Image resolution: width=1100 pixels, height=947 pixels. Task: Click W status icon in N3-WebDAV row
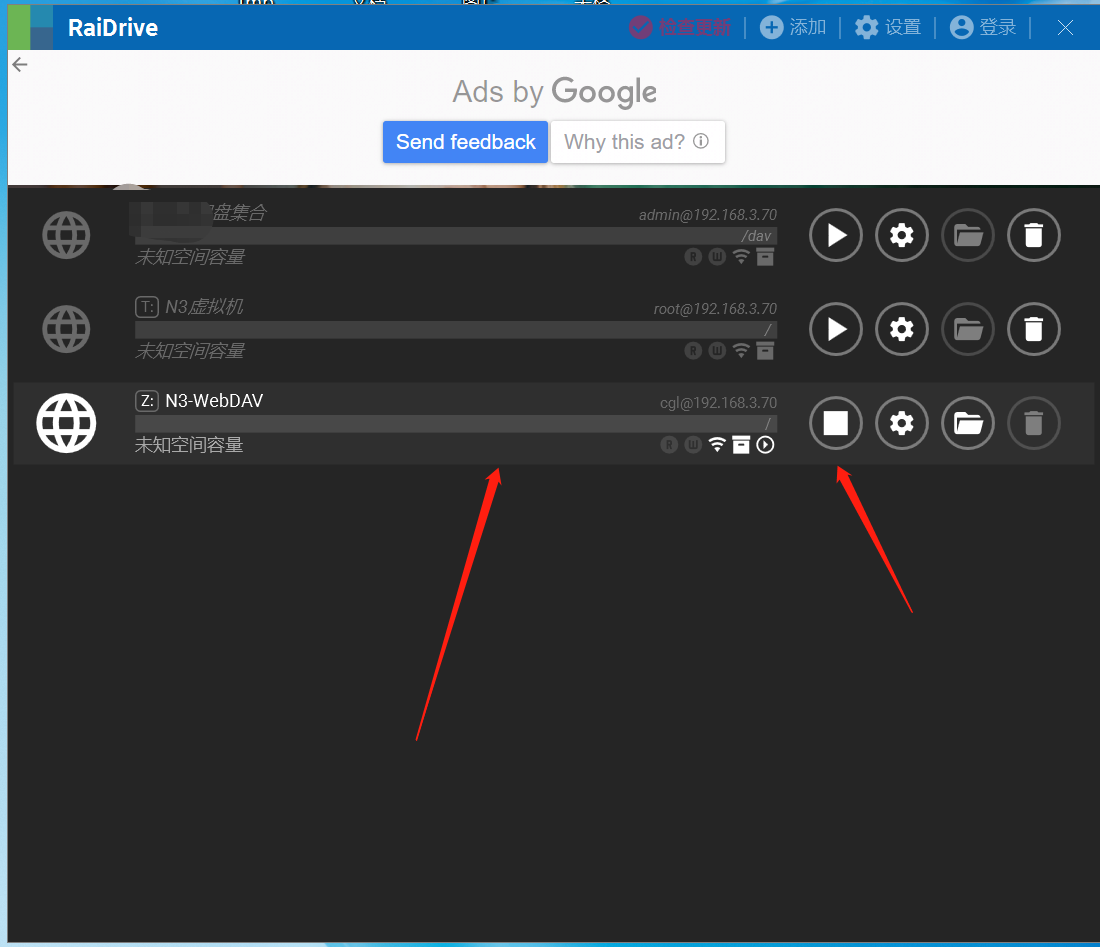(693, 445)
